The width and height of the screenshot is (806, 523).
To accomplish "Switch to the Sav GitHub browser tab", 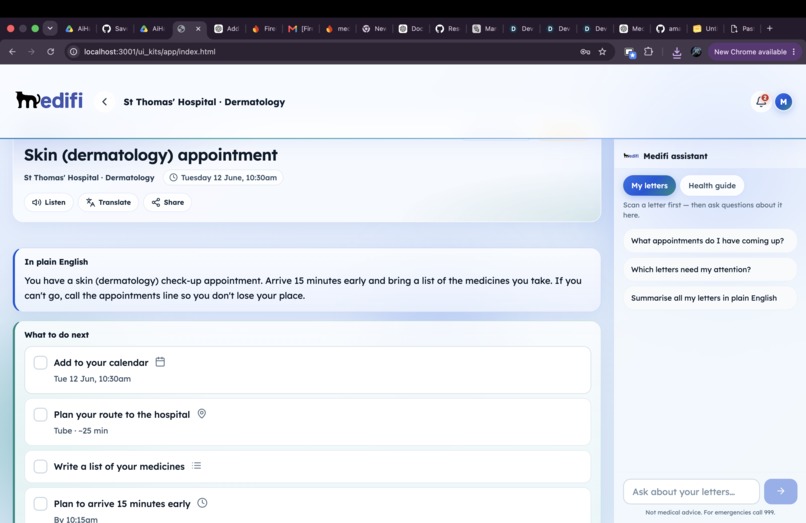I will click(x=114, y=29).
